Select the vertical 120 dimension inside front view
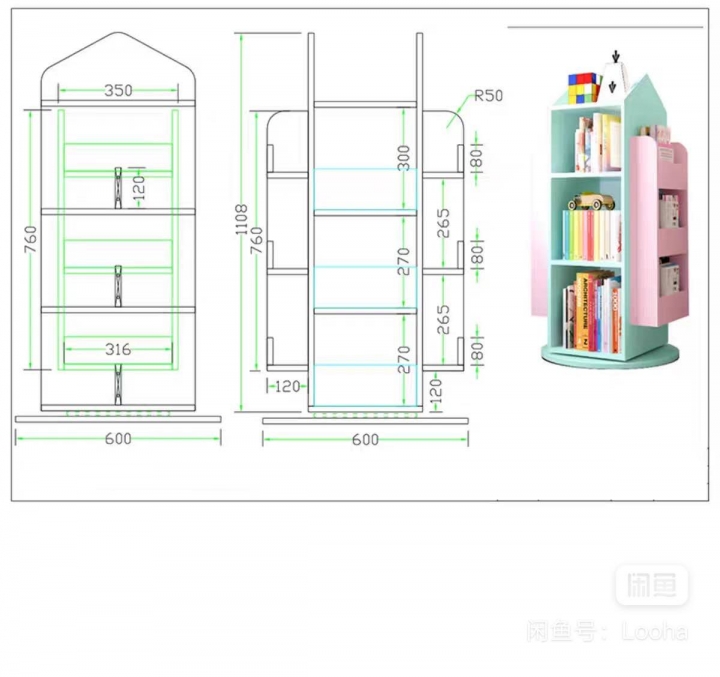 tap(141, 187)
